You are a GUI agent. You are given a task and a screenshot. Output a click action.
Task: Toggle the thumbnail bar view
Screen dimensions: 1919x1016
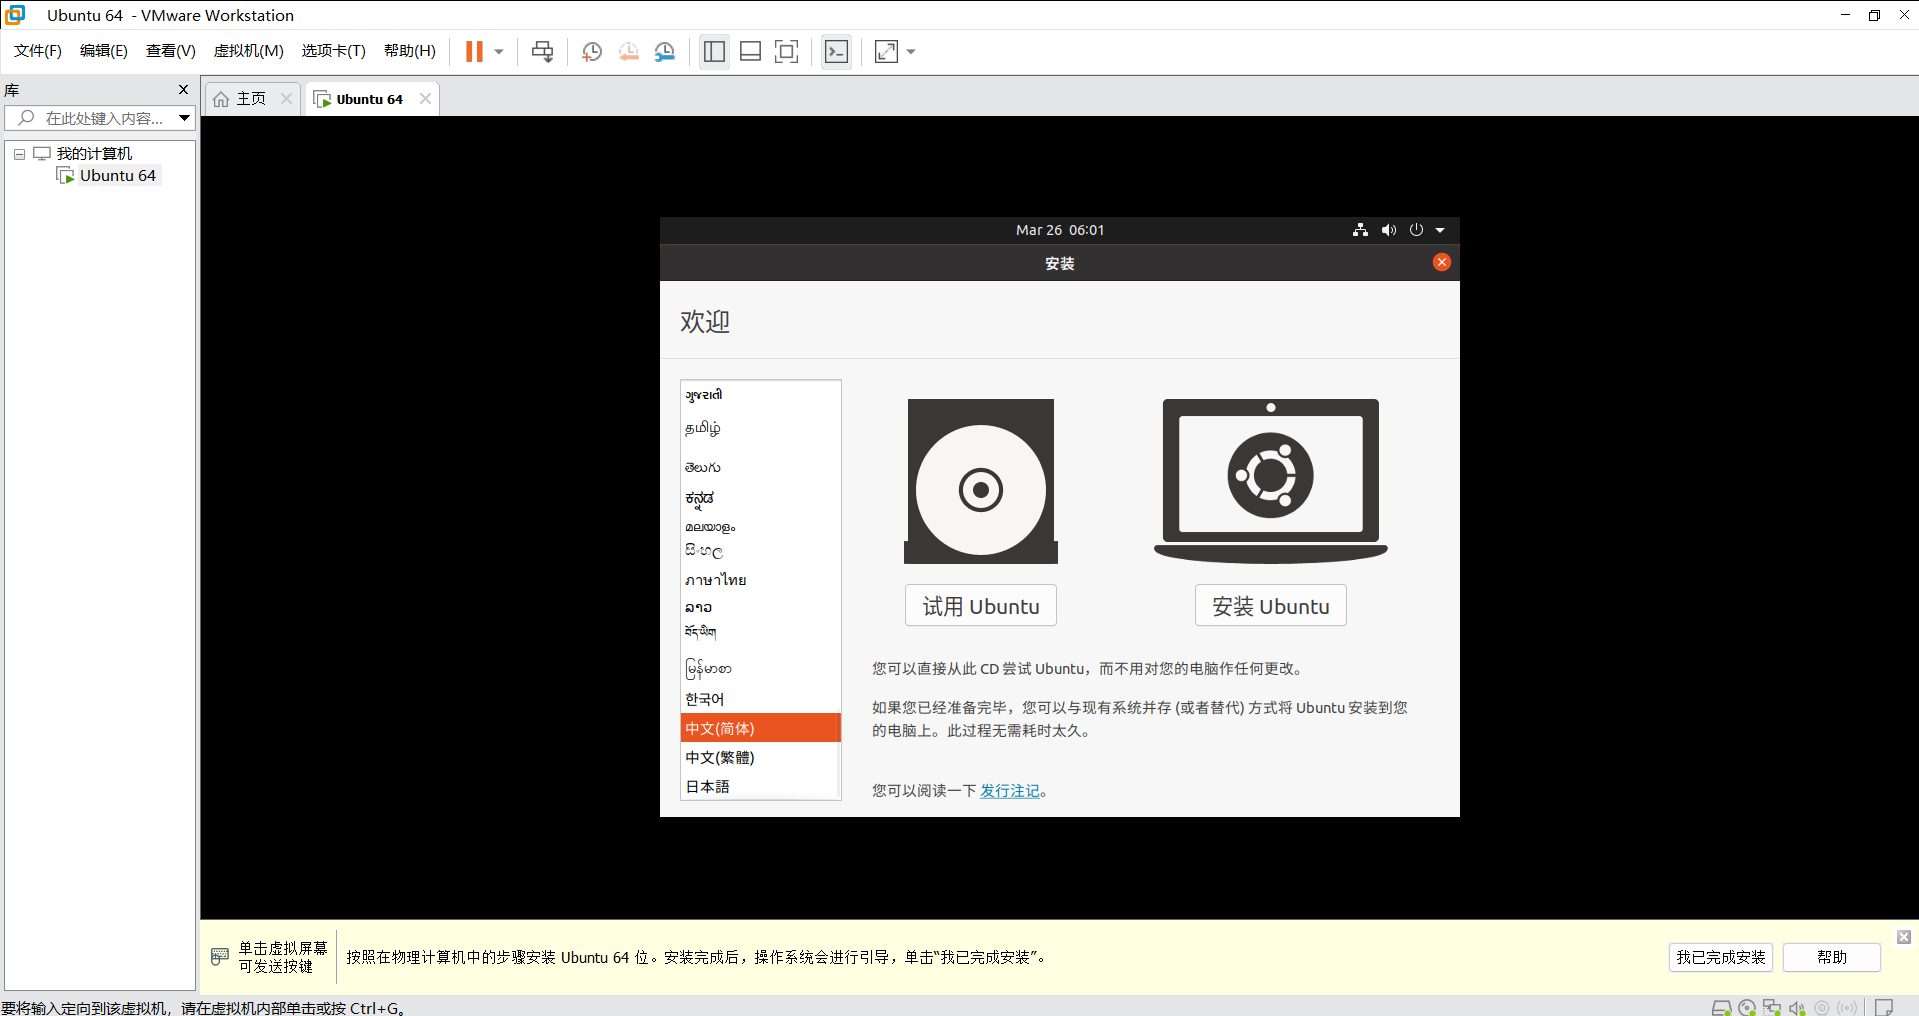coord(750,52)
